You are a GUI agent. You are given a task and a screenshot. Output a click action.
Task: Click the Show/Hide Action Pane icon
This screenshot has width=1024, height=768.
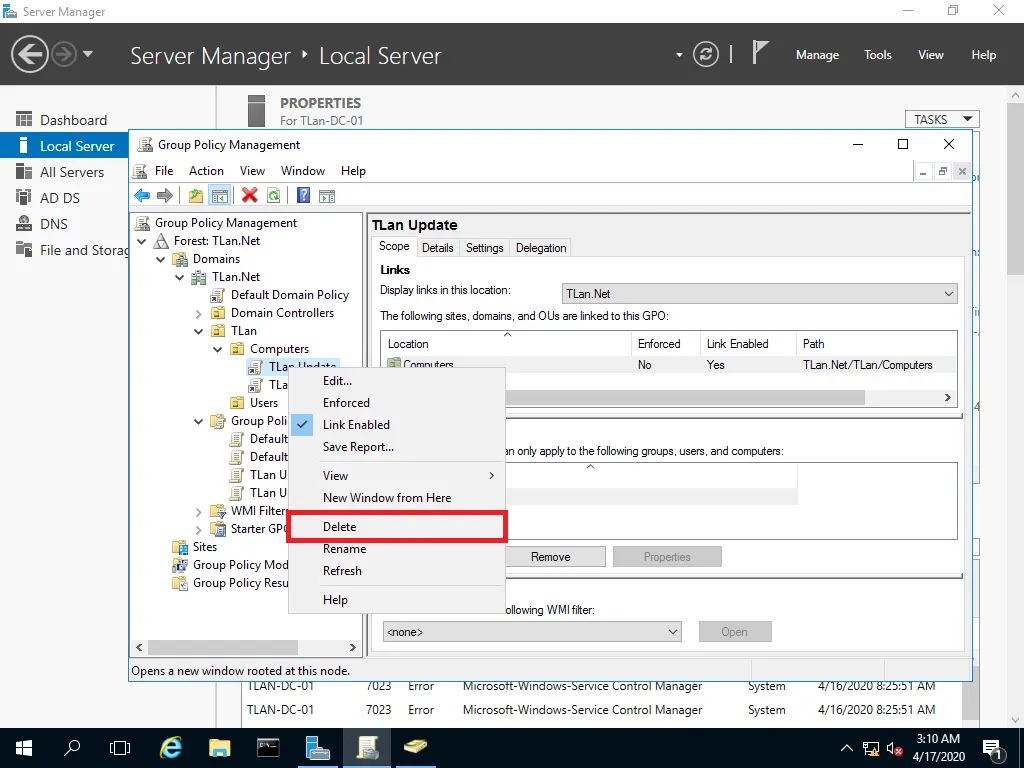tap(327, 195)
